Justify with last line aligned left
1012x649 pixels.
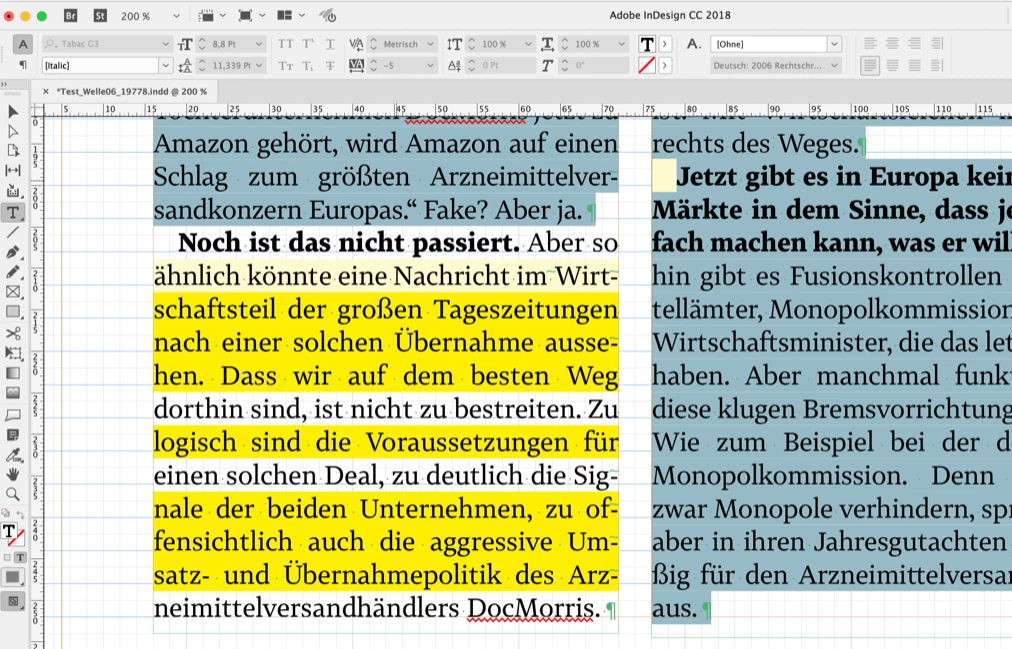coord(870,65)
